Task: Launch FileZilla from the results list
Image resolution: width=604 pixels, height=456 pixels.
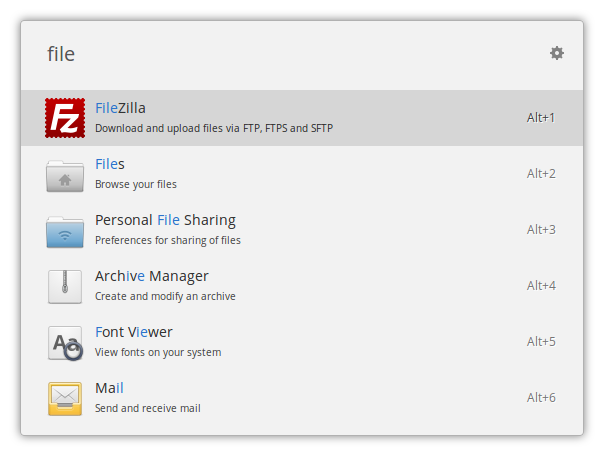Action: click(121, 108)
